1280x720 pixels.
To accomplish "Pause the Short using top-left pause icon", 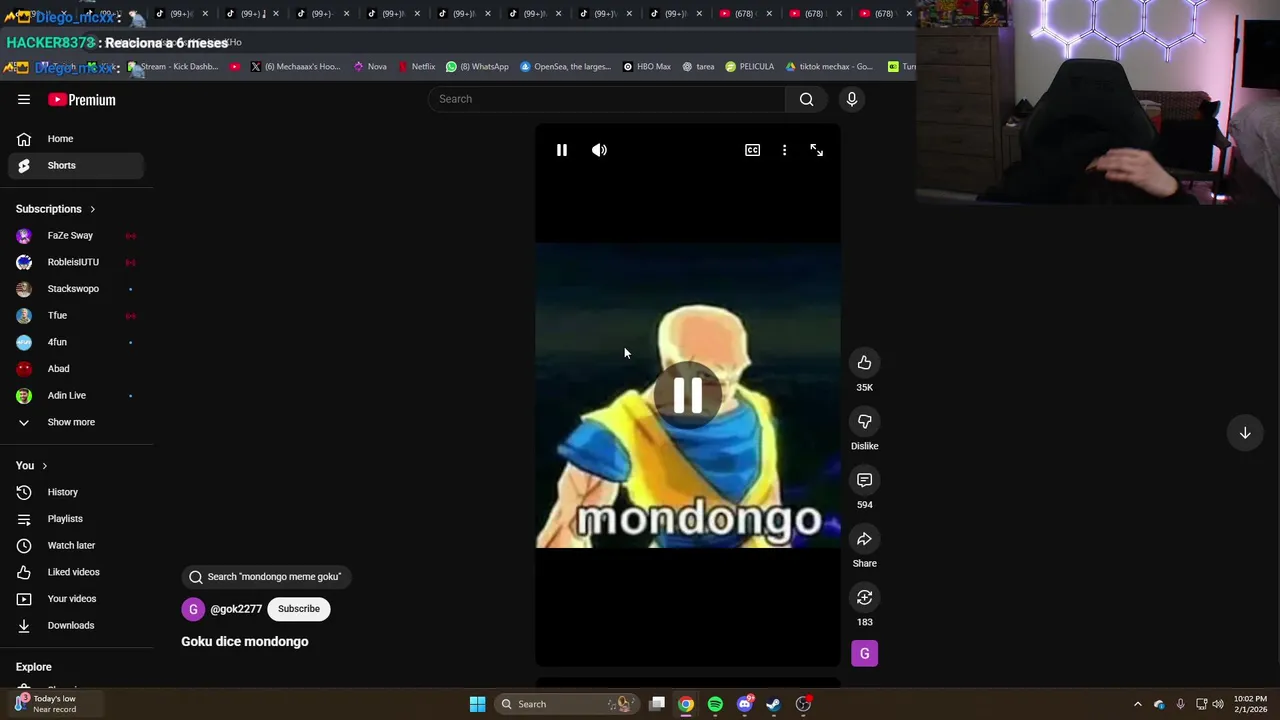I will click(562, 150).
